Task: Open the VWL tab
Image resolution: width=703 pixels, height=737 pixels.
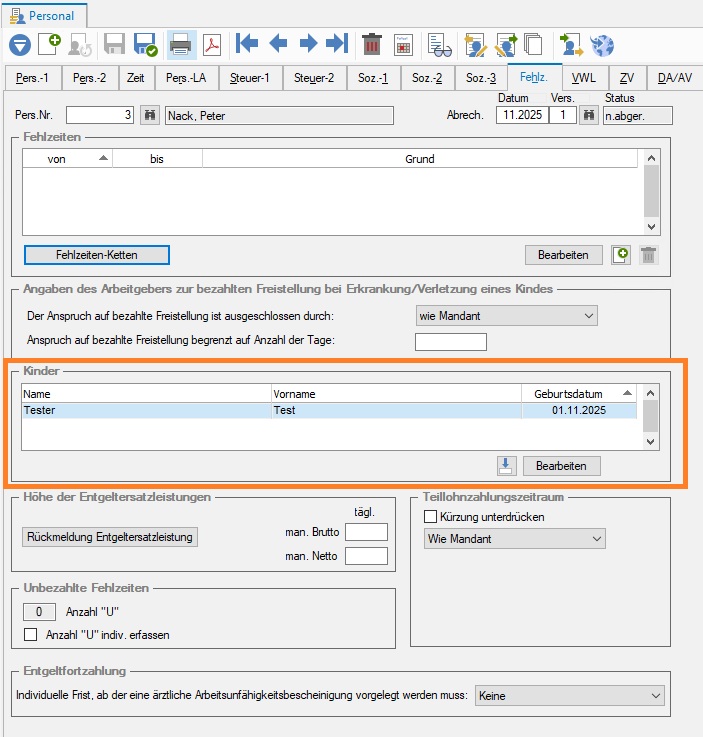Action: 584,78
